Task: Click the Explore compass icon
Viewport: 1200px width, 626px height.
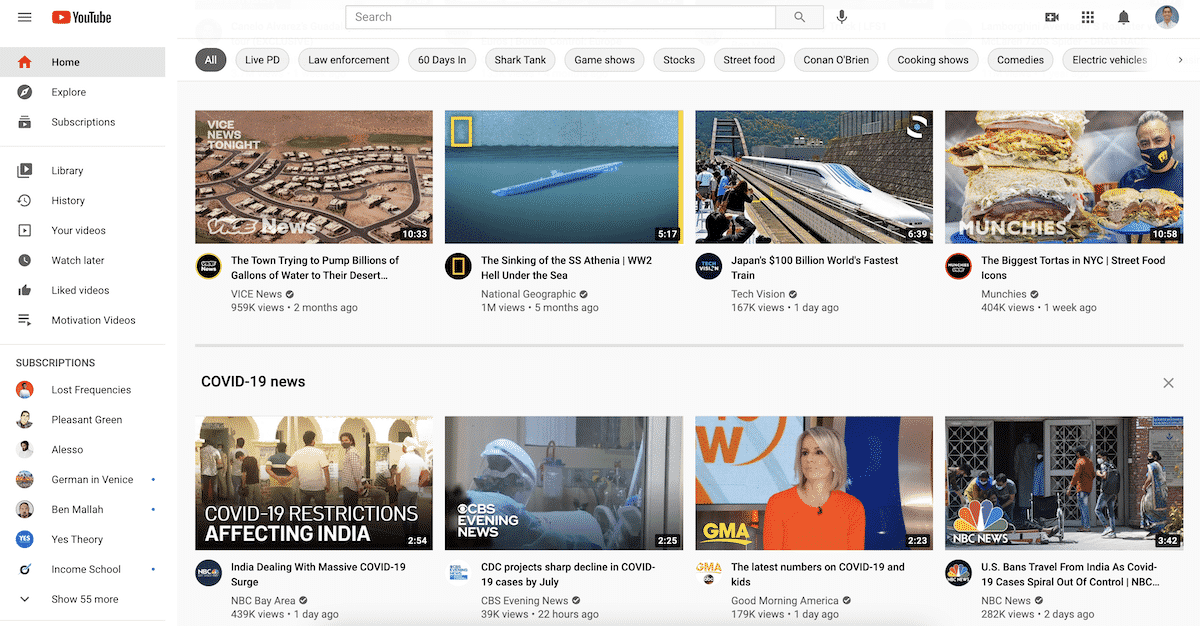Action: pyautogui.click(x=25, y=92)
